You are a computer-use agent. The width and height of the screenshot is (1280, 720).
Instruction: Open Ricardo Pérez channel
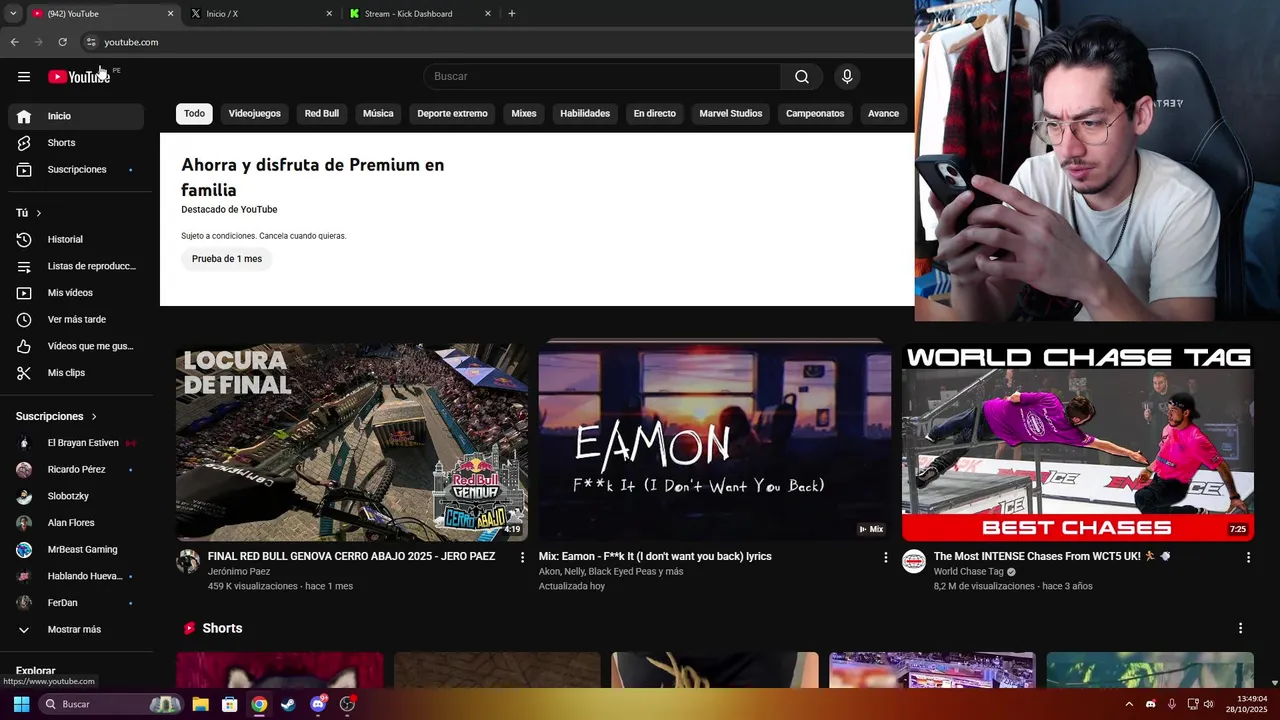(76, 469)
